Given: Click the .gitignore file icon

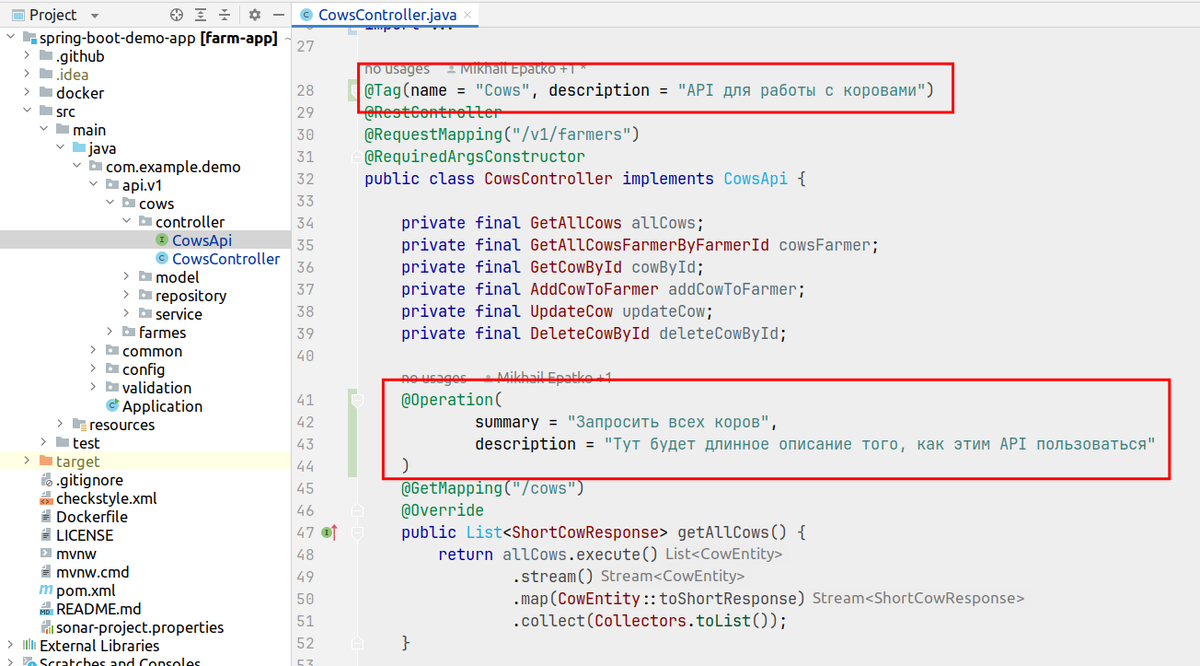Looking at the screenshot, I should click(46, 480).
